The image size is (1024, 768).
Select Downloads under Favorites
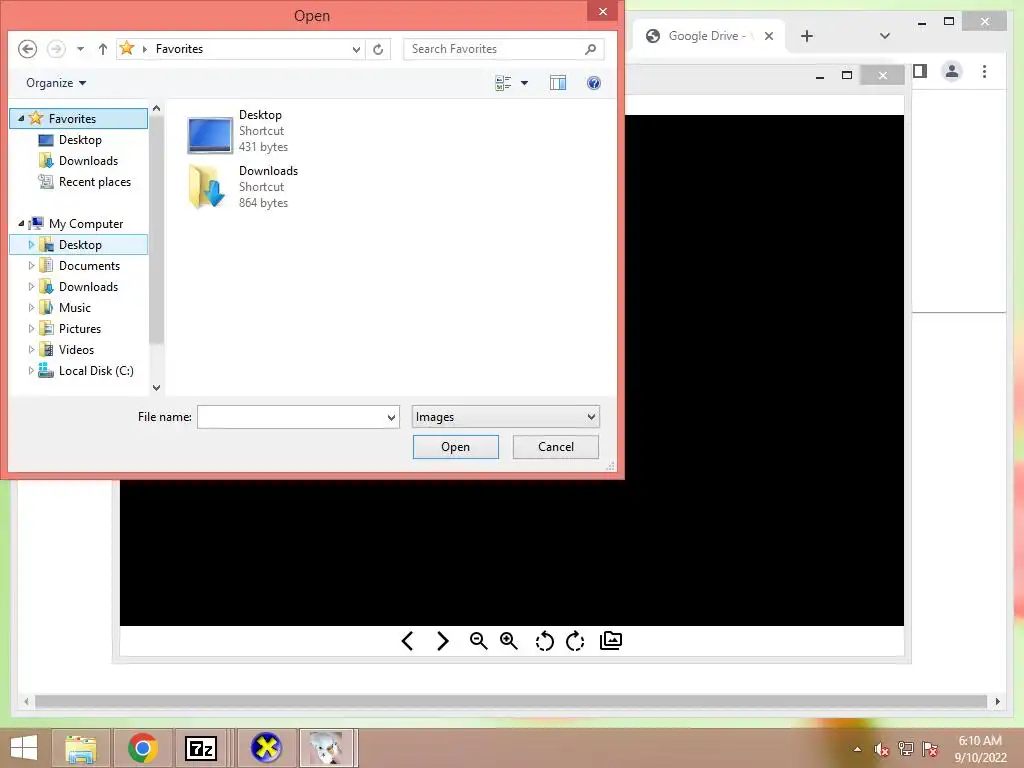tap(88, 161)
